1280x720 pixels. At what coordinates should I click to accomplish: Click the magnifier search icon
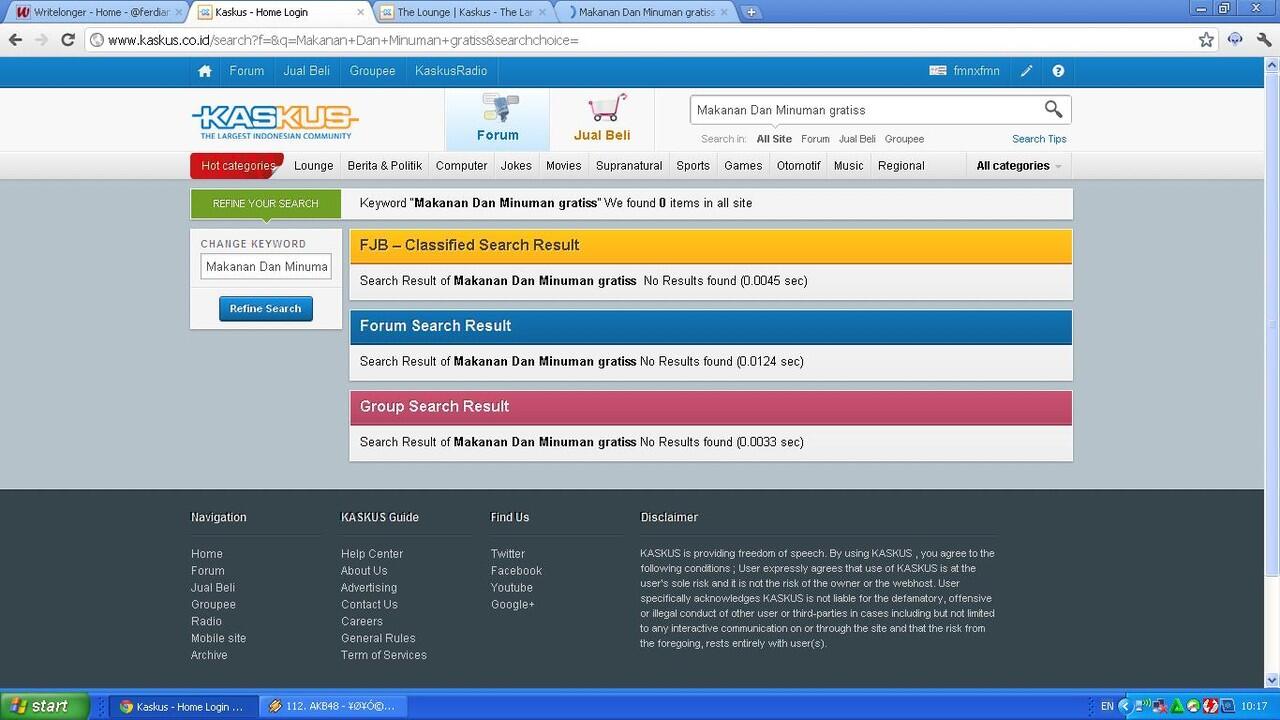[x=1053, y=109]
